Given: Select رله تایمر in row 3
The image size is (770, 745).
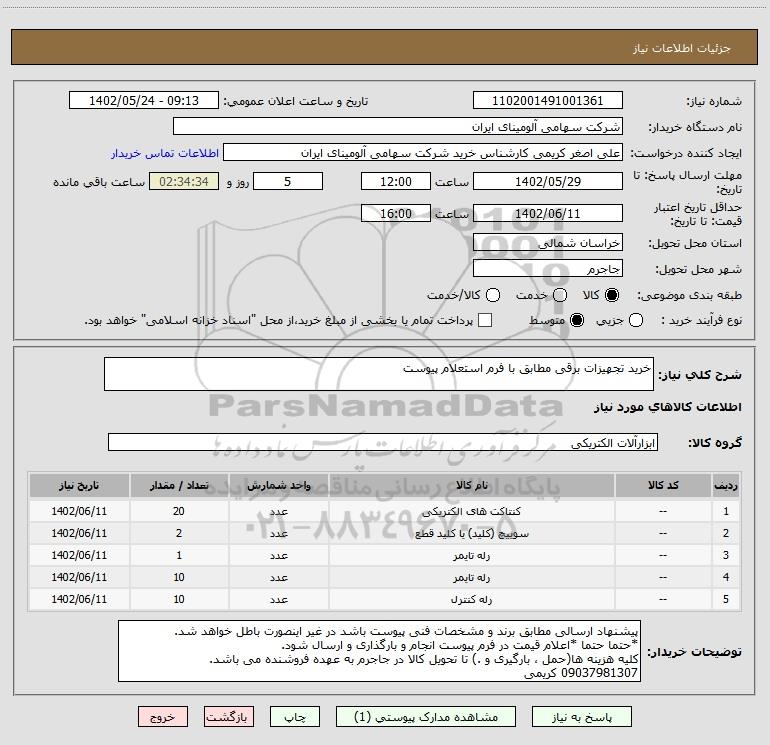Looking at the screenshot, I should point(471,555).
